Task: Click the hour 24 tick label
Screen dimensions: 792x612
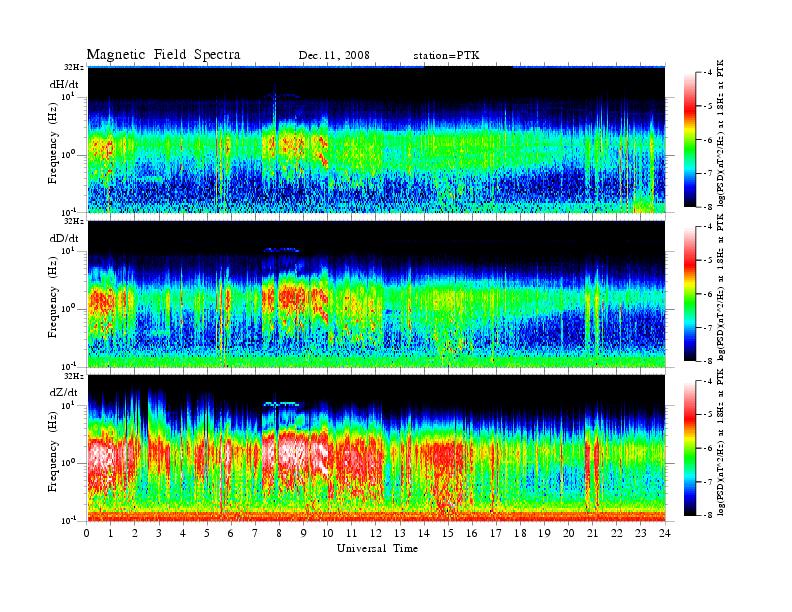Action: [x=665, y=533]
